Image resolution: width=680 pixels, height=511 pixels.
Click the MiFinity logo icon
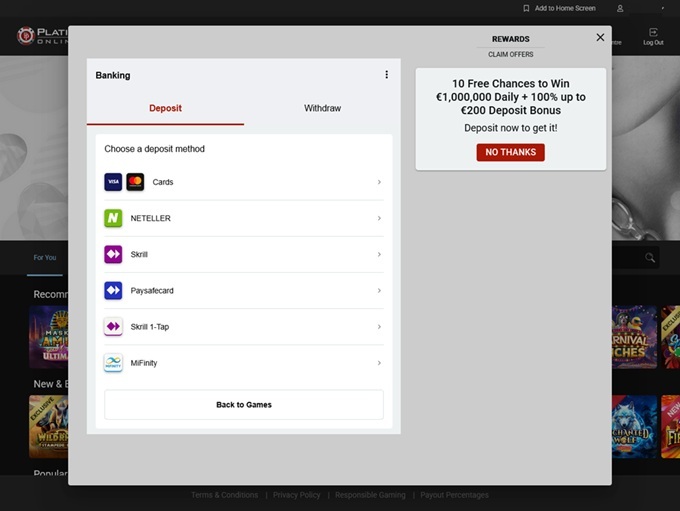(x=113, y=363)
